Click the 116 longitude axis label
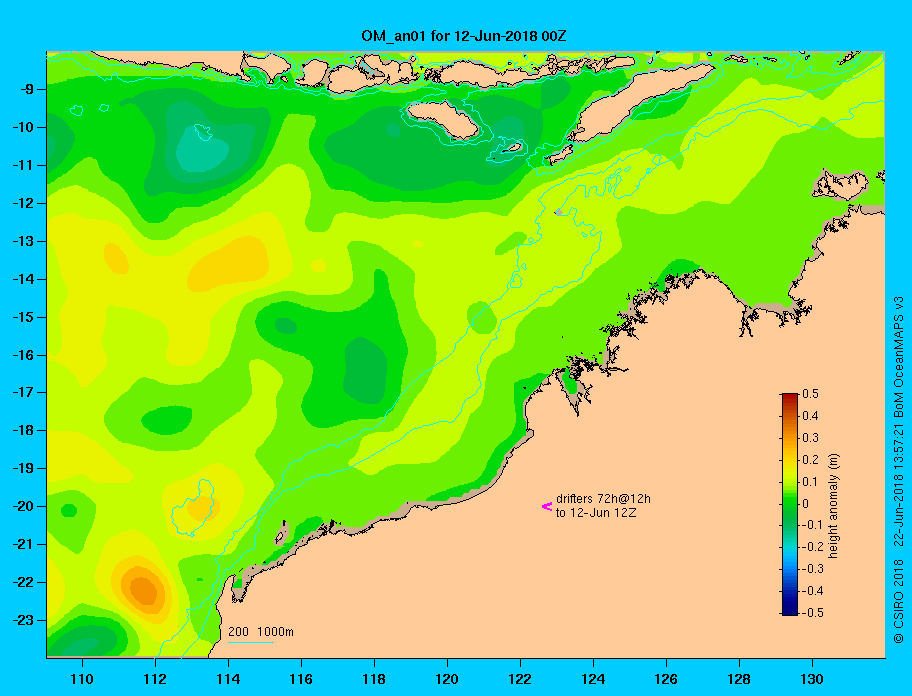This screenshot has width=912, height=696. pyautogui.click(x=301, y=679)
